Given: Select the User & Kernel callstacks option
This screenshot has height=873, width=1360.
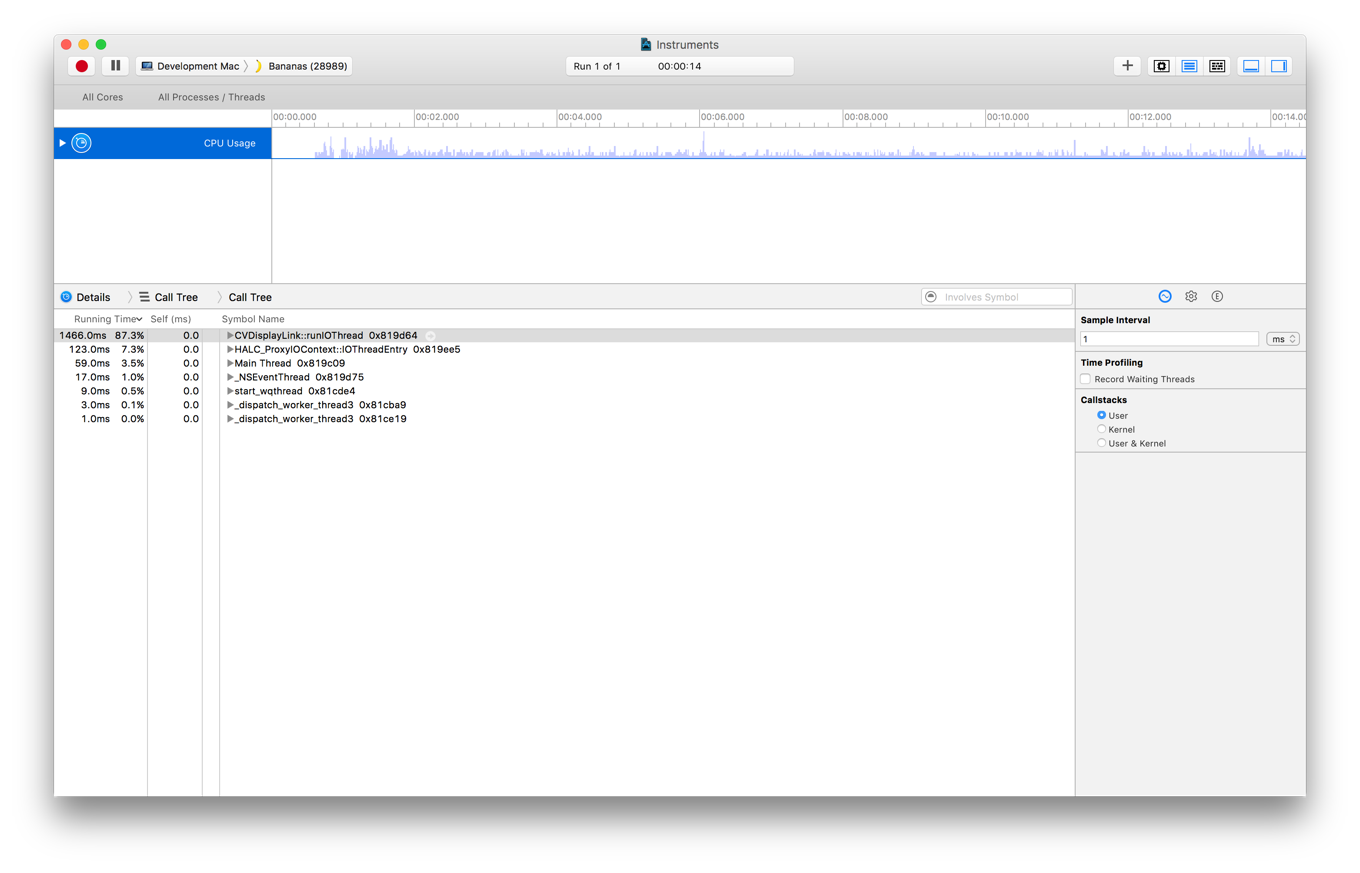Looking at the screenshot, I should (1101, 443).
